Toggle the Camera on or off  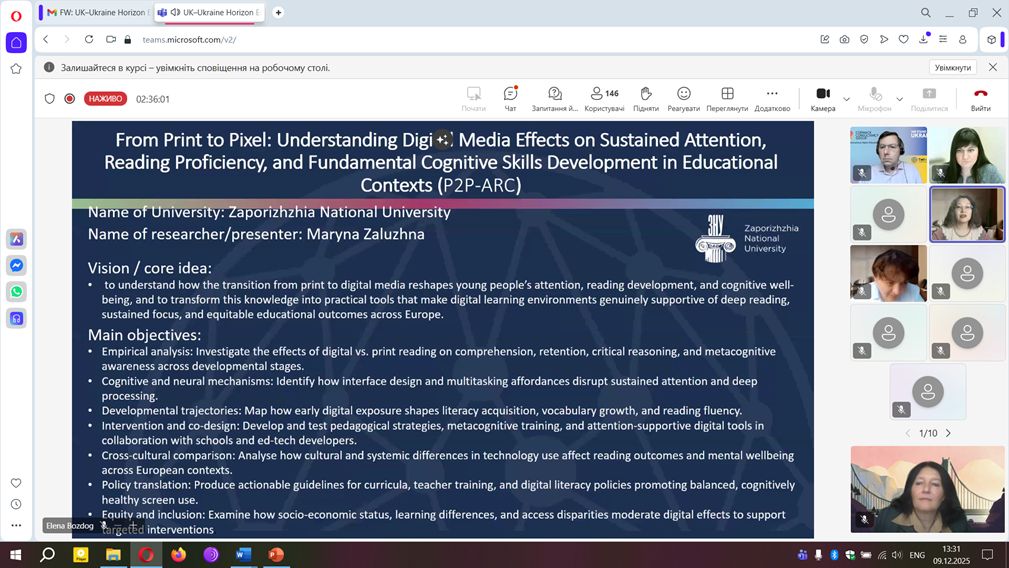click(822, 98)
